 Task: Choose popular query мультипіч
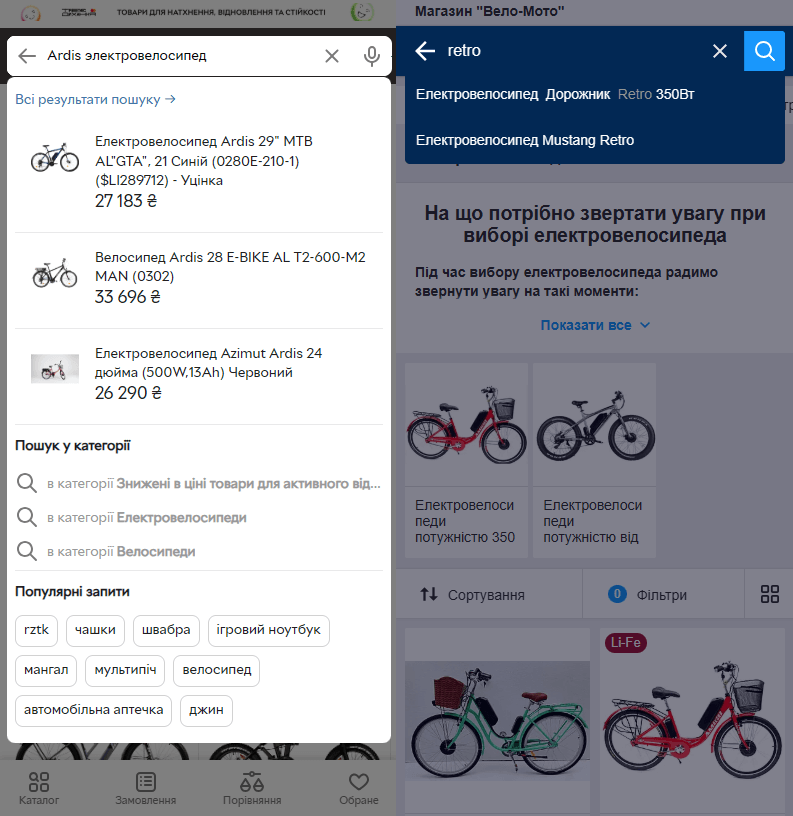125,670
